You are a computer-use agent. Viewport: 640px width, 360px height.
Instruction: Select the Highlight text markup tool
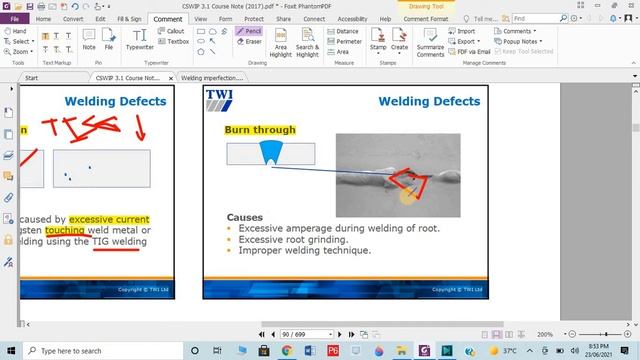(x=45, y=36)
